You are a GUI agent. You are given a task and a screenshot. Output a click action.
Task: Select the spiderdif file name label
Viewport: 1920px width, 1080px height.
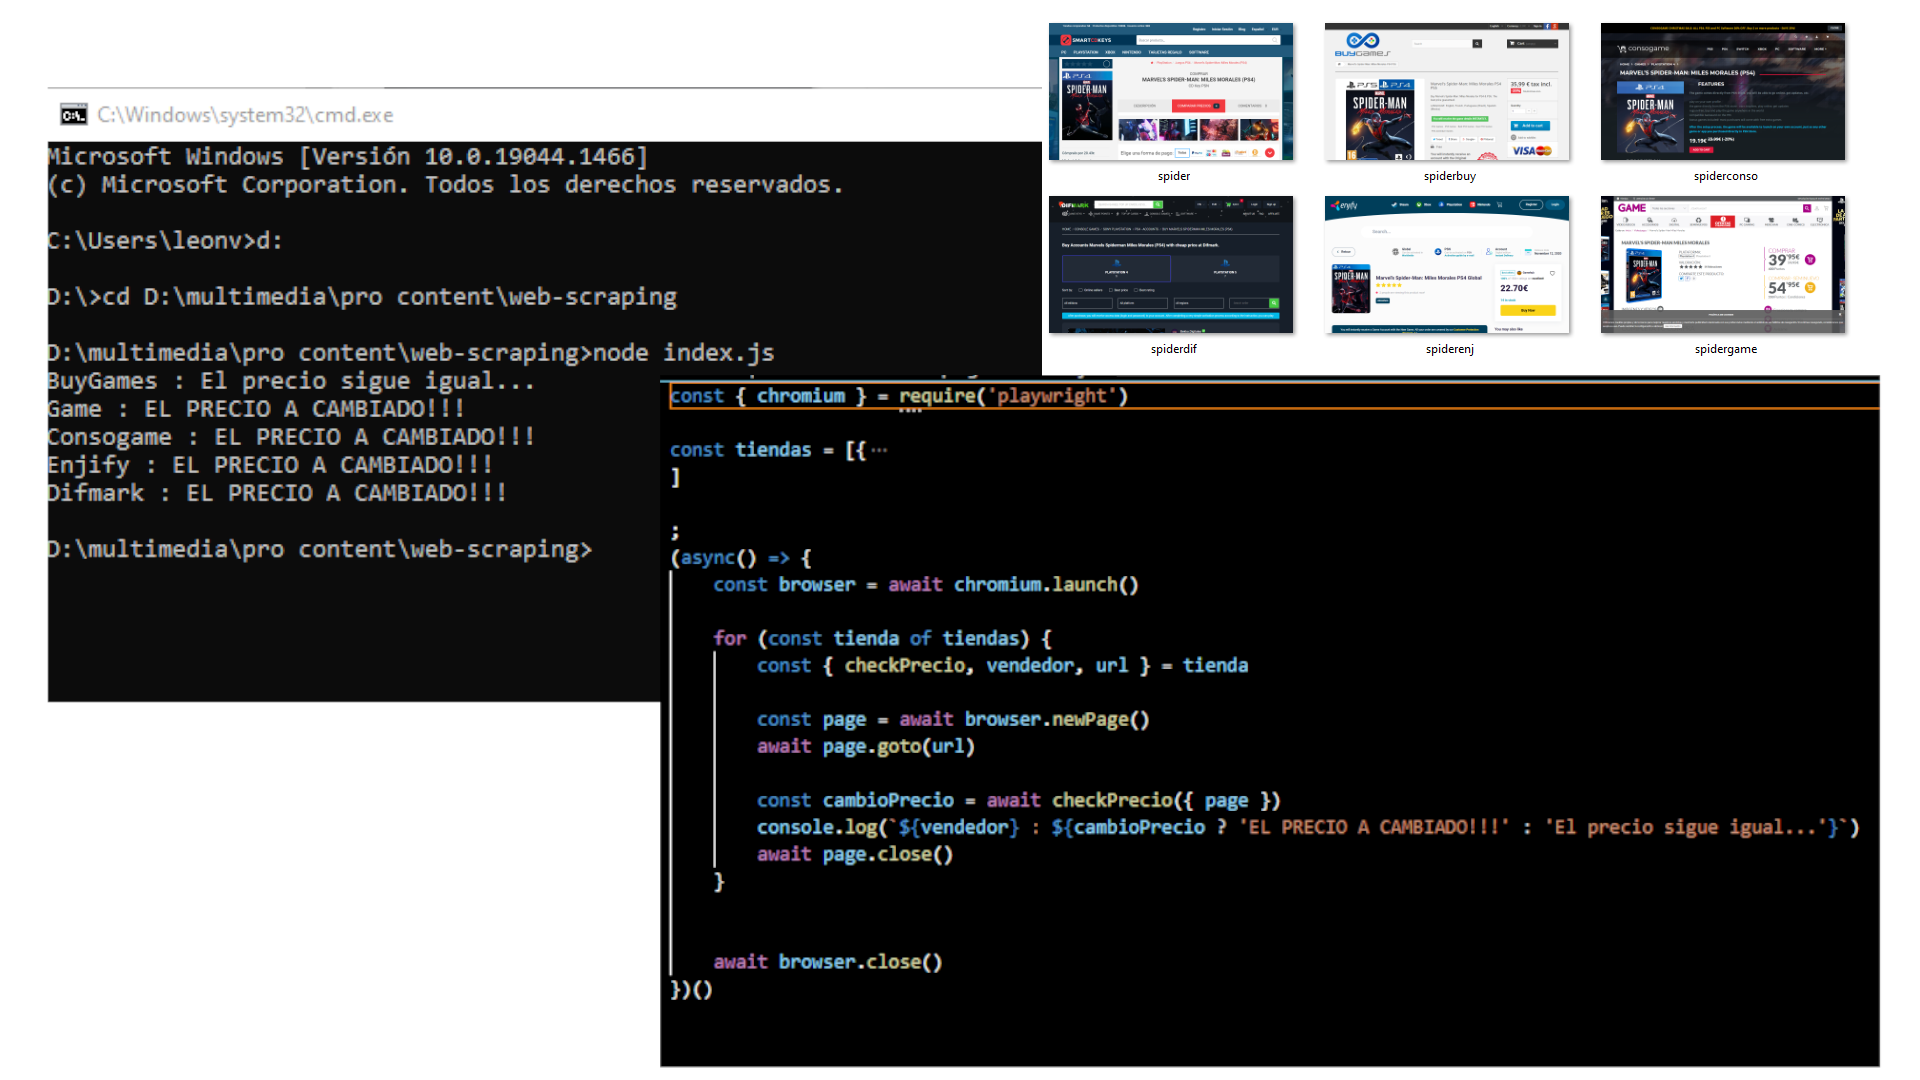(1173, 349)
